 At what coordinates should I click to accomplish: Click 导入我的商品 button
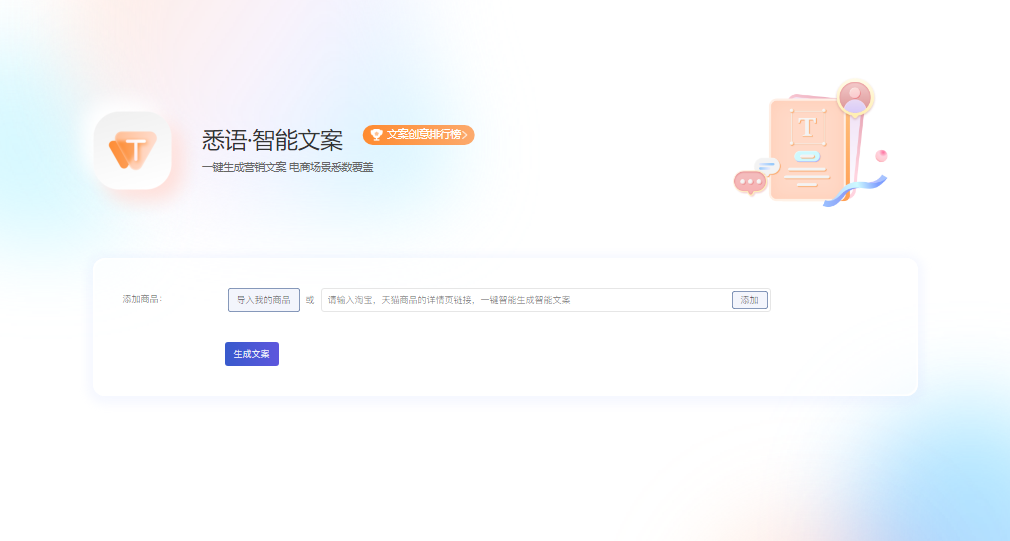pyautogui.click(x=263, y=300)
